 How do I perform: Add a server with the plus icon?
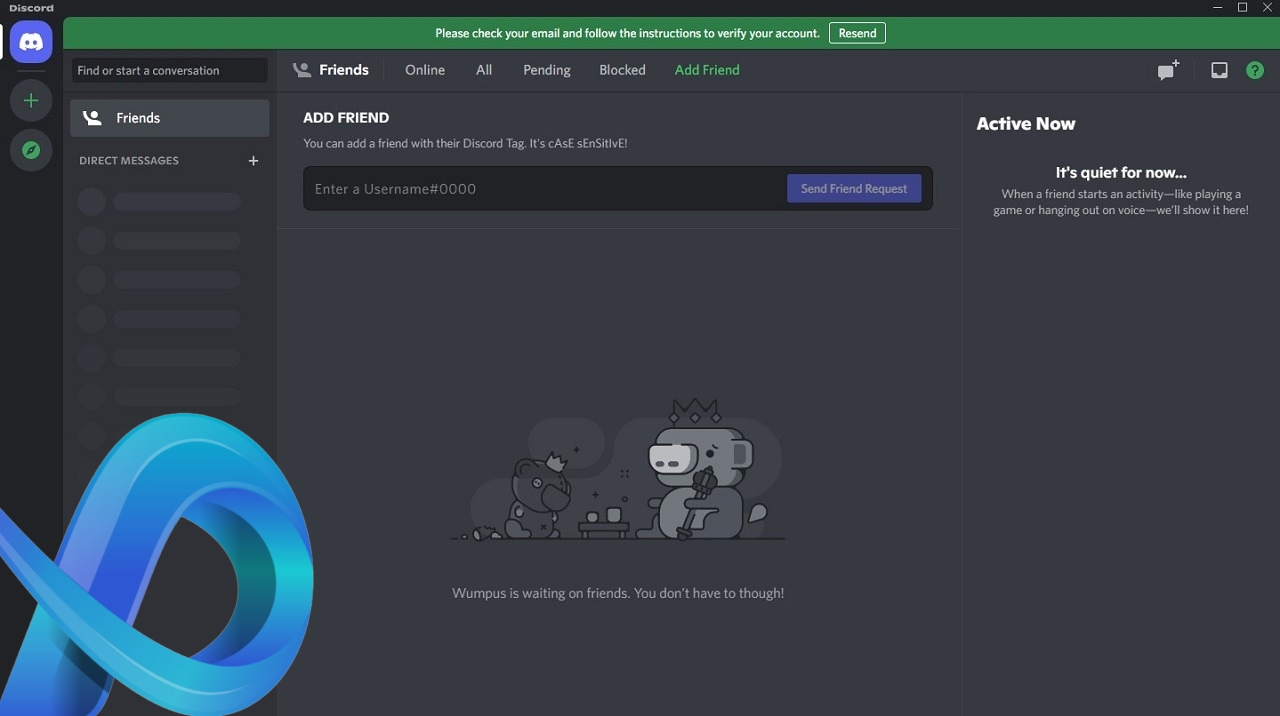(x=31, y=100)
